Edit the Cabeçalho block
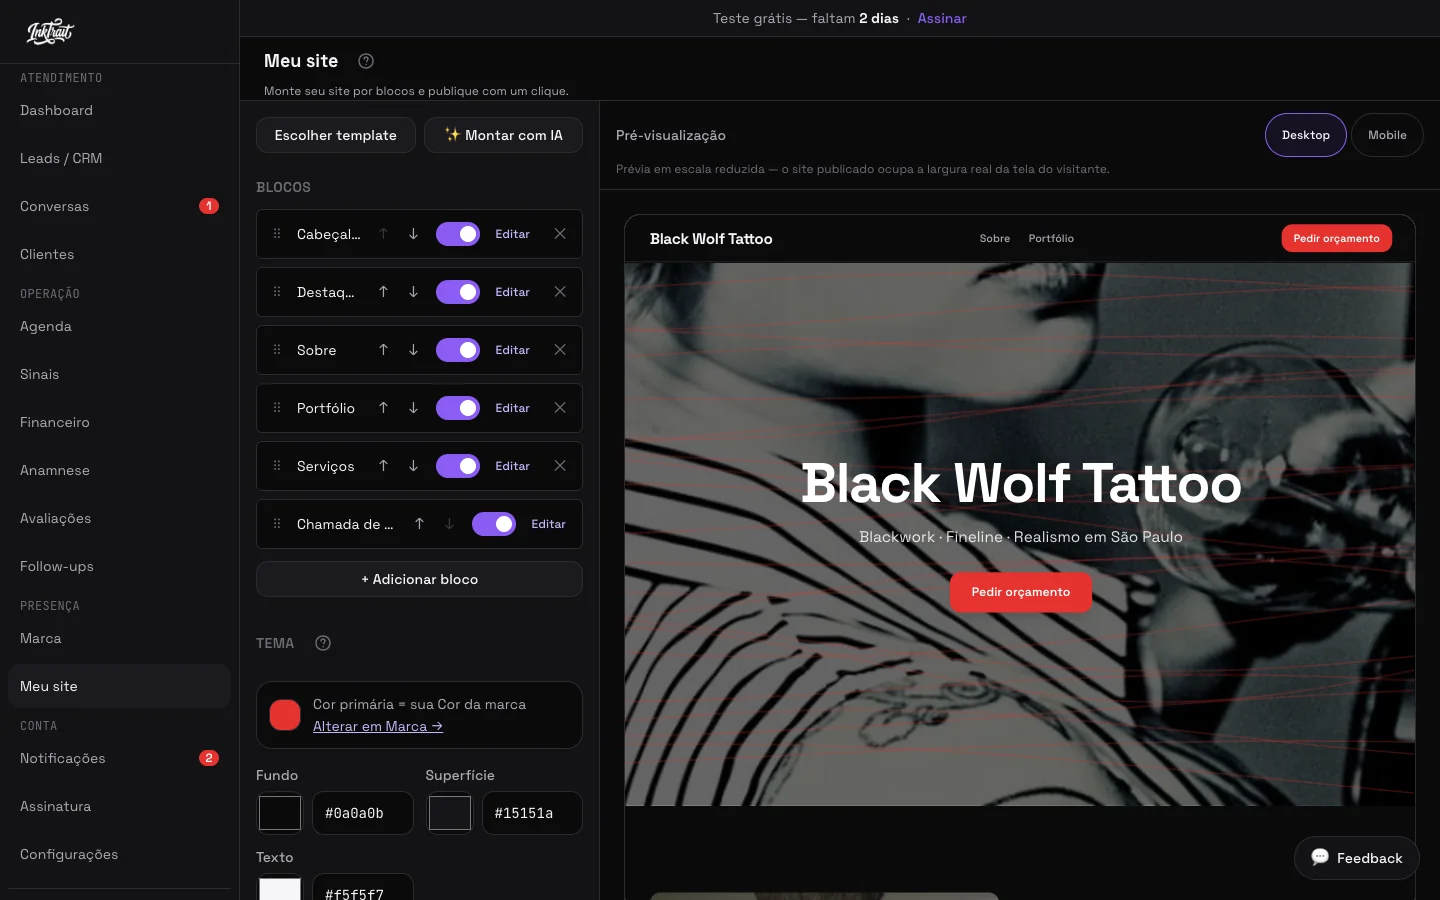 tap(512, 234)
